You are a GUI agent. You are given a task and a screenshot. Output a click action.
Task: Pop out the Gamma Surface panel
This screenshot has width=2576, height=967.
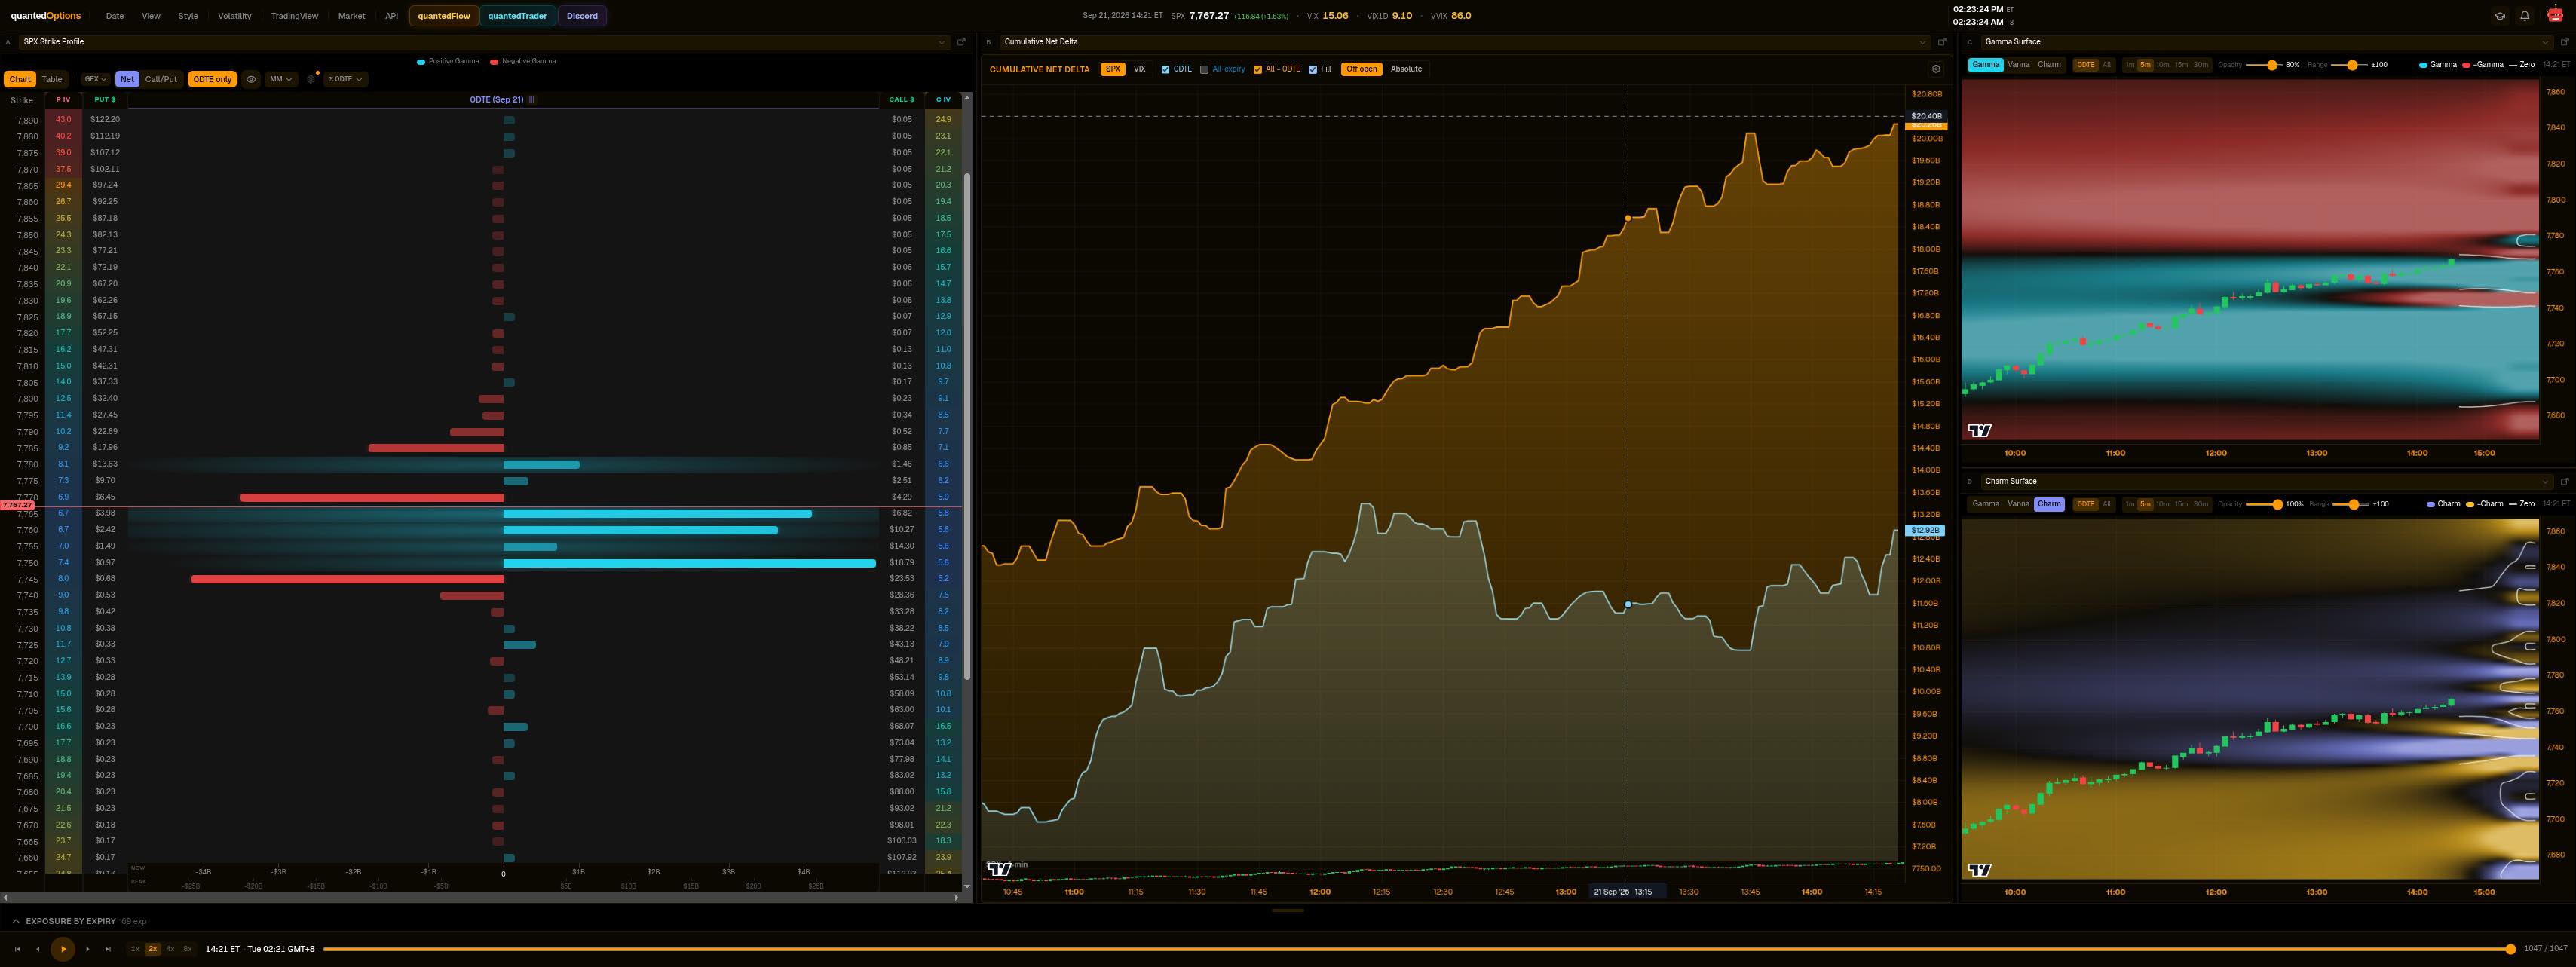2565,42
